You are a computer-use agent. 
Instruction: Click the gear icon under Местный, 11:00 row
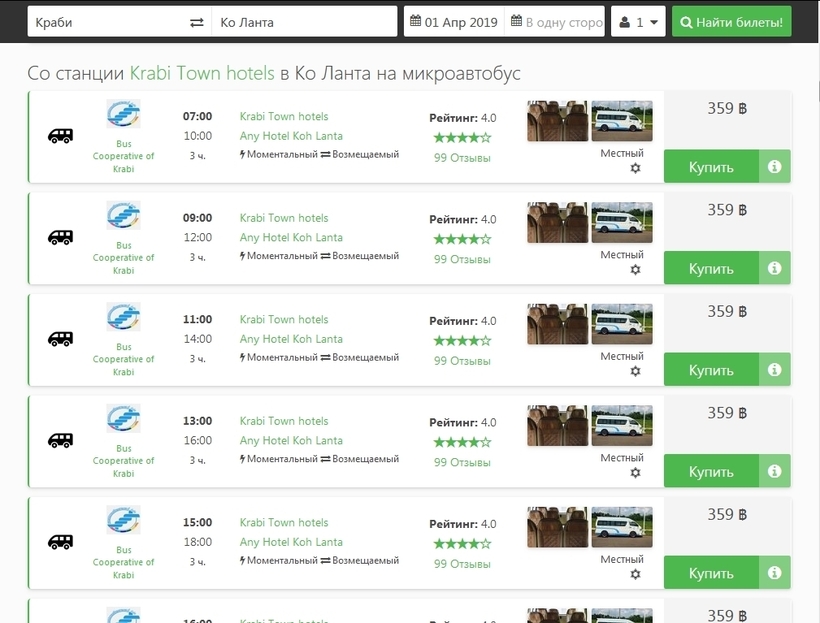(635, 371)
